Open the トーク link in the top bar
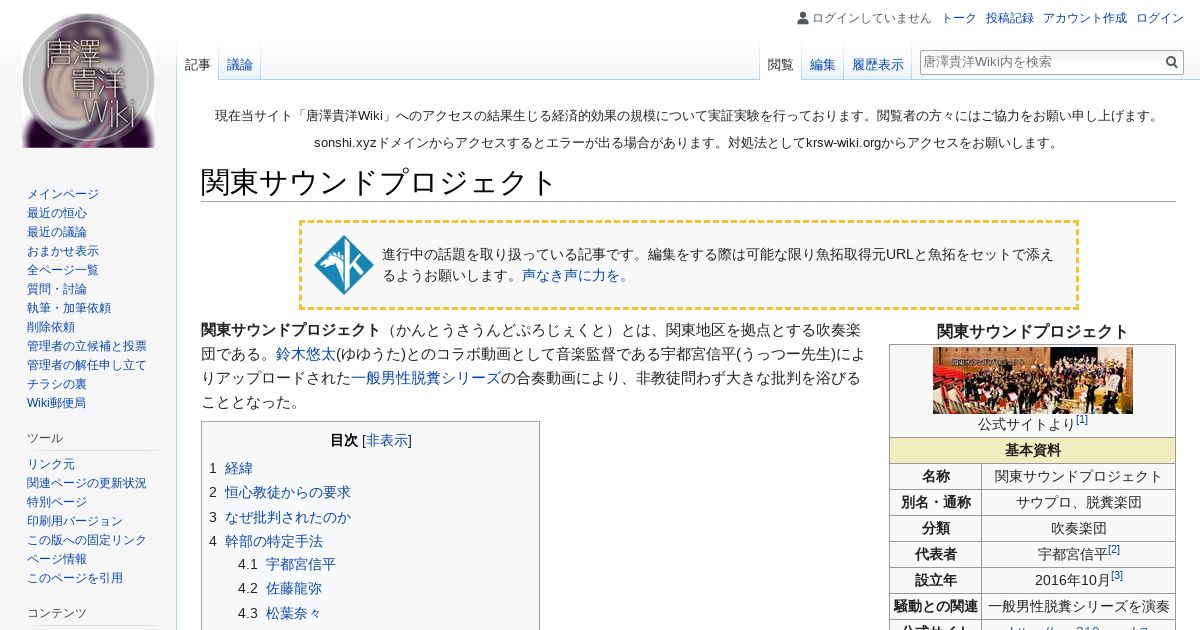Viewport: 1200px width, 630px height. [959, 18]
